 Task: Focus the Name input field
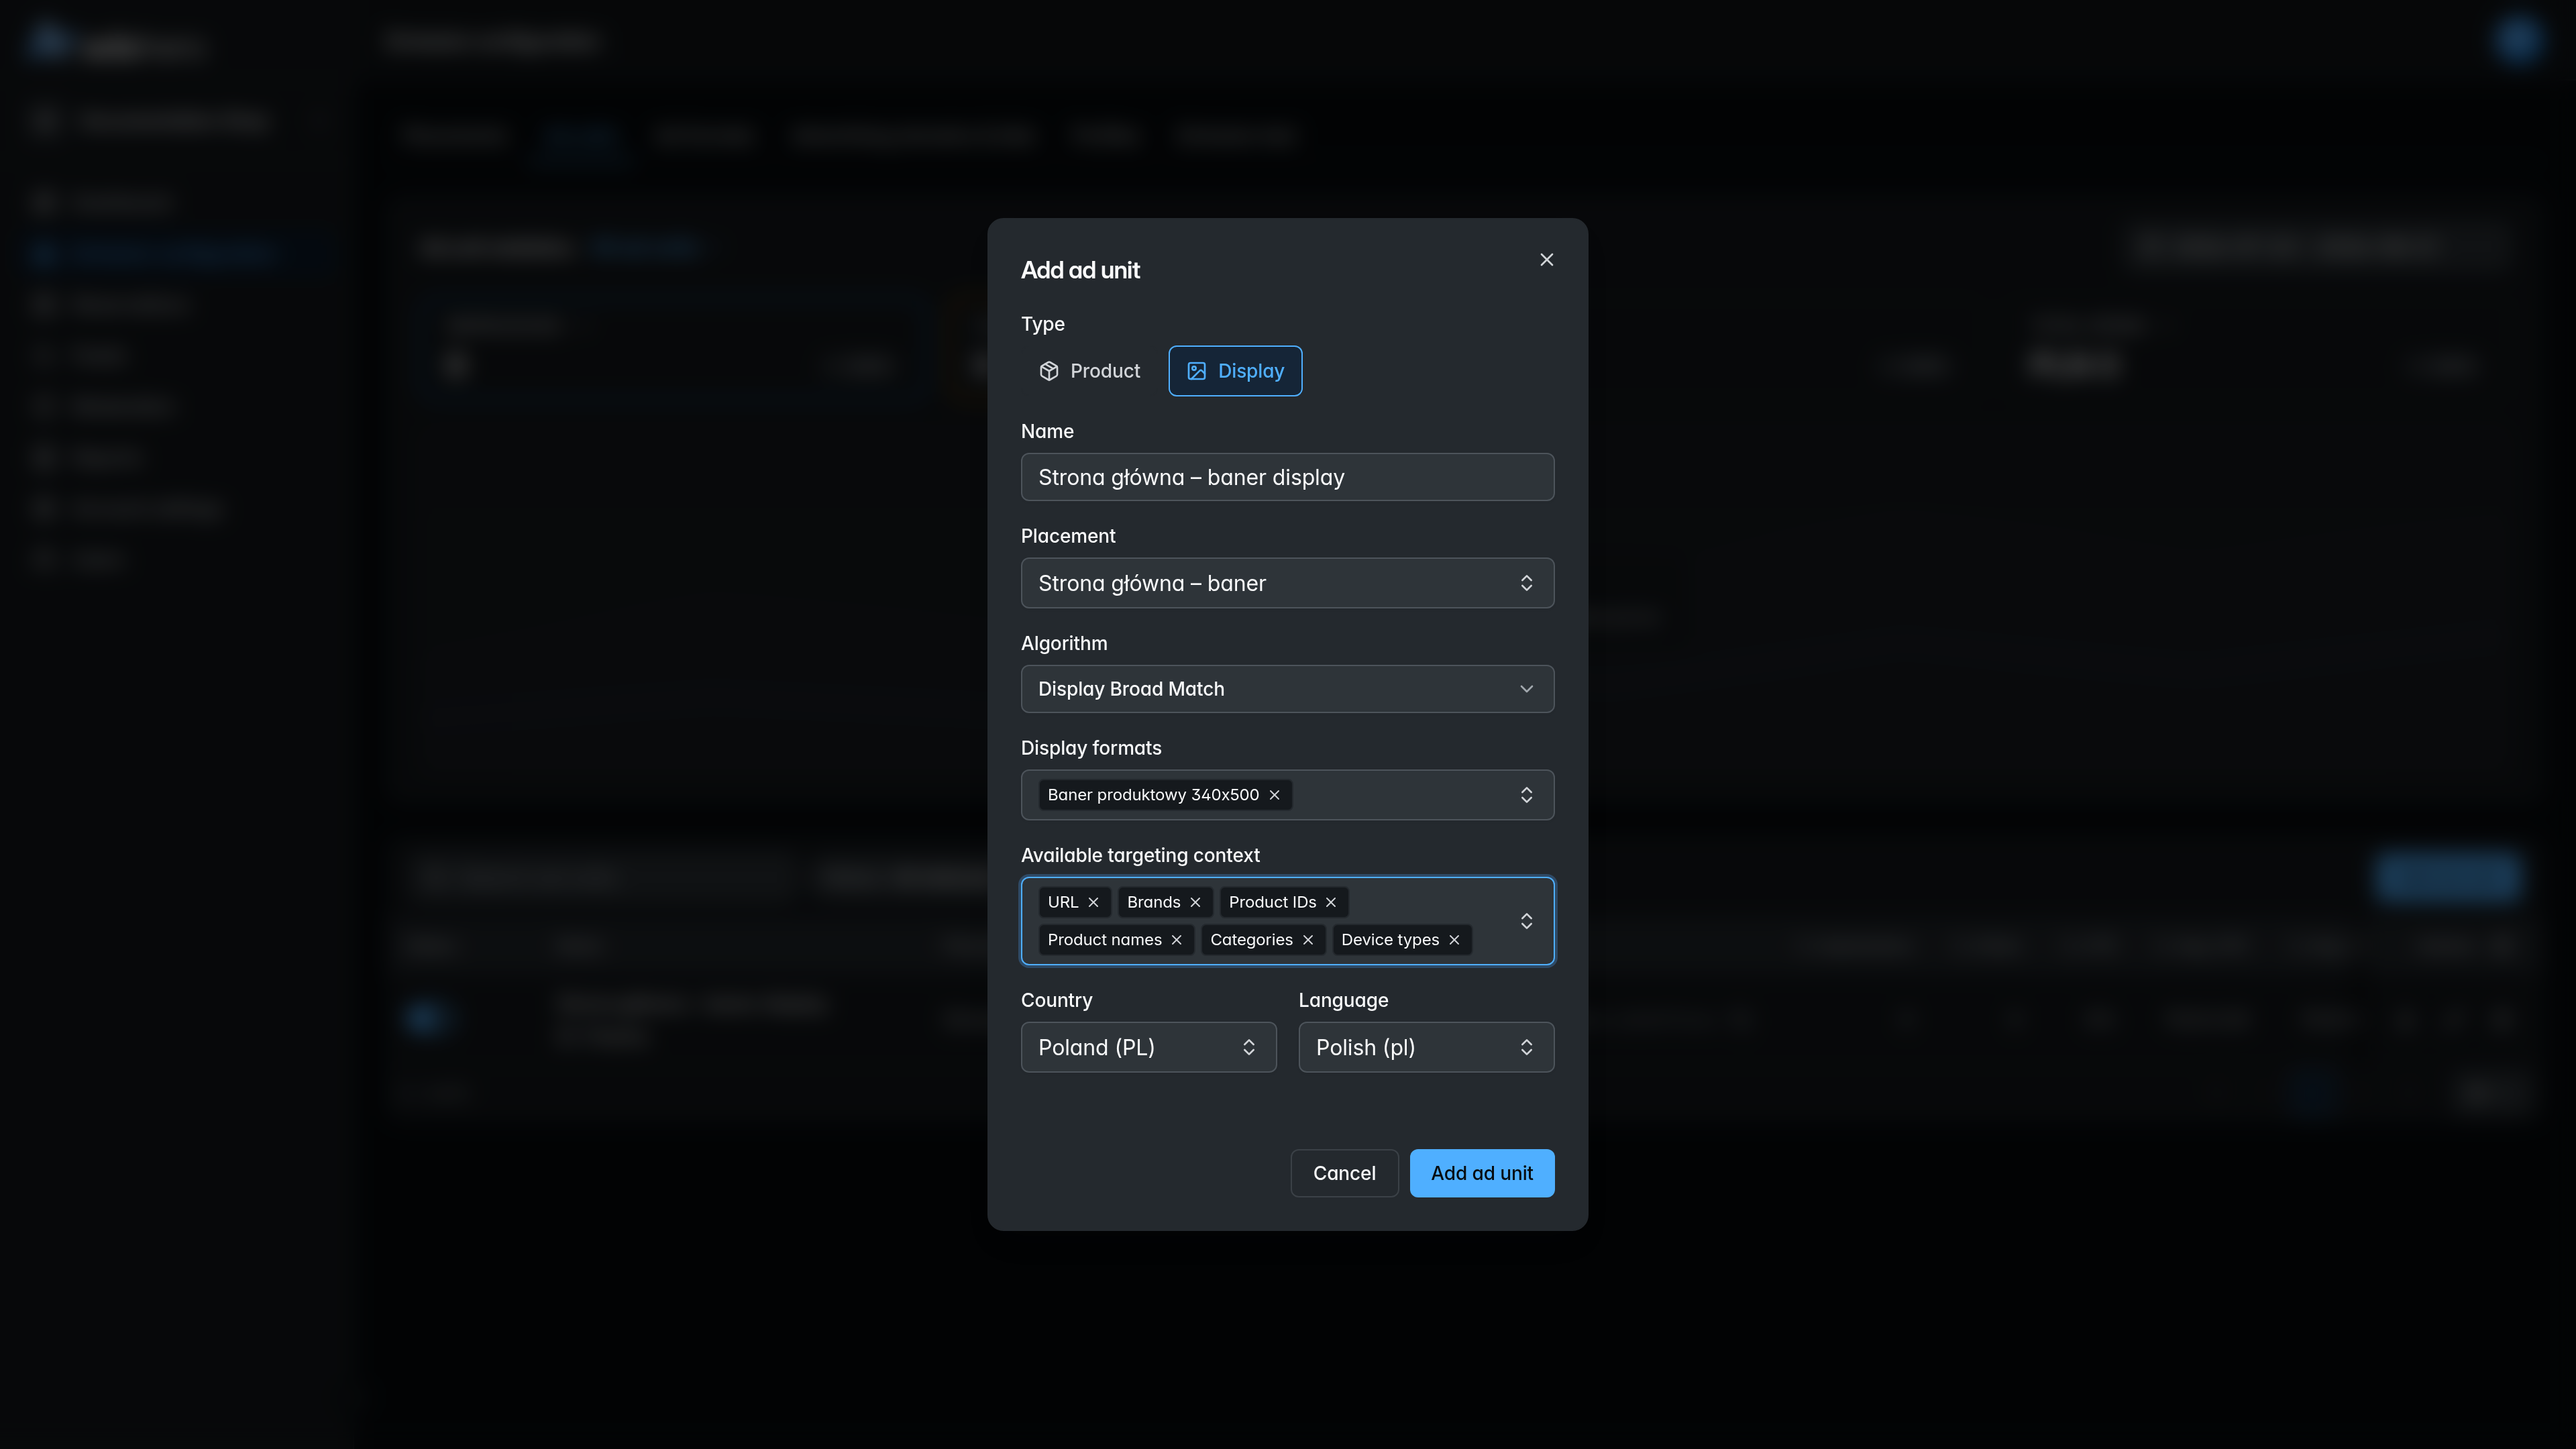tap(1287, 477)
